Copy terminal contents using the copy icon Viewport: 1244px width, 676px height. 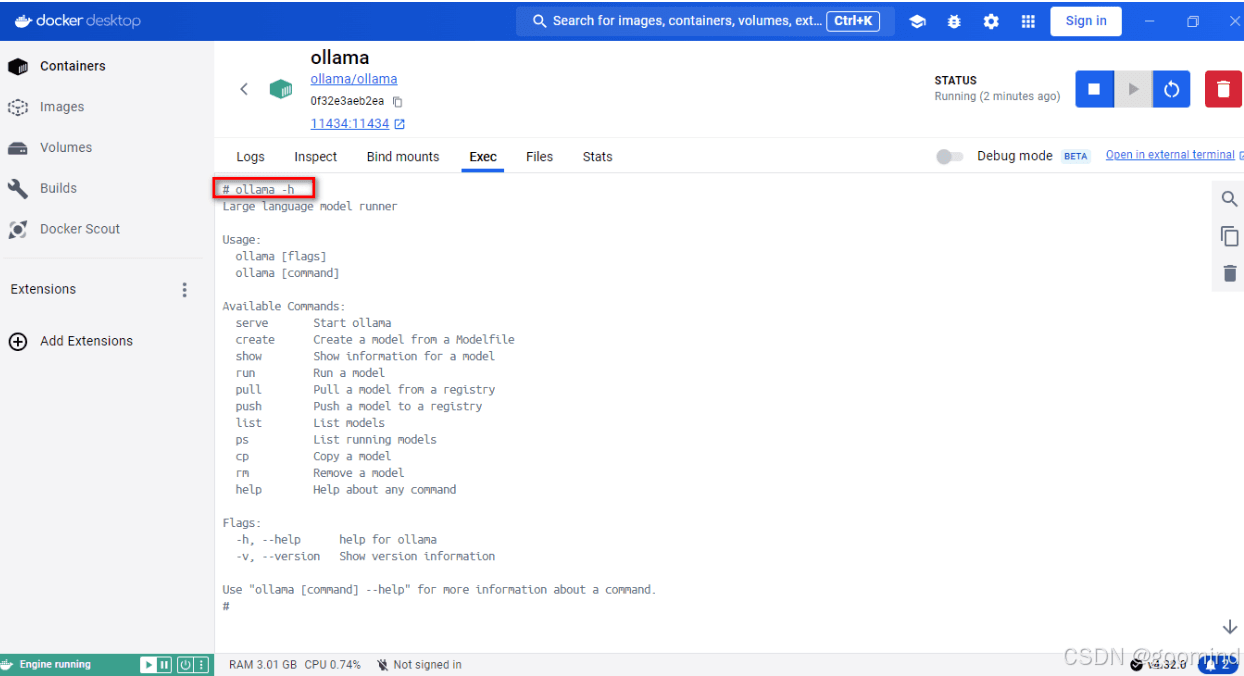1229,236
